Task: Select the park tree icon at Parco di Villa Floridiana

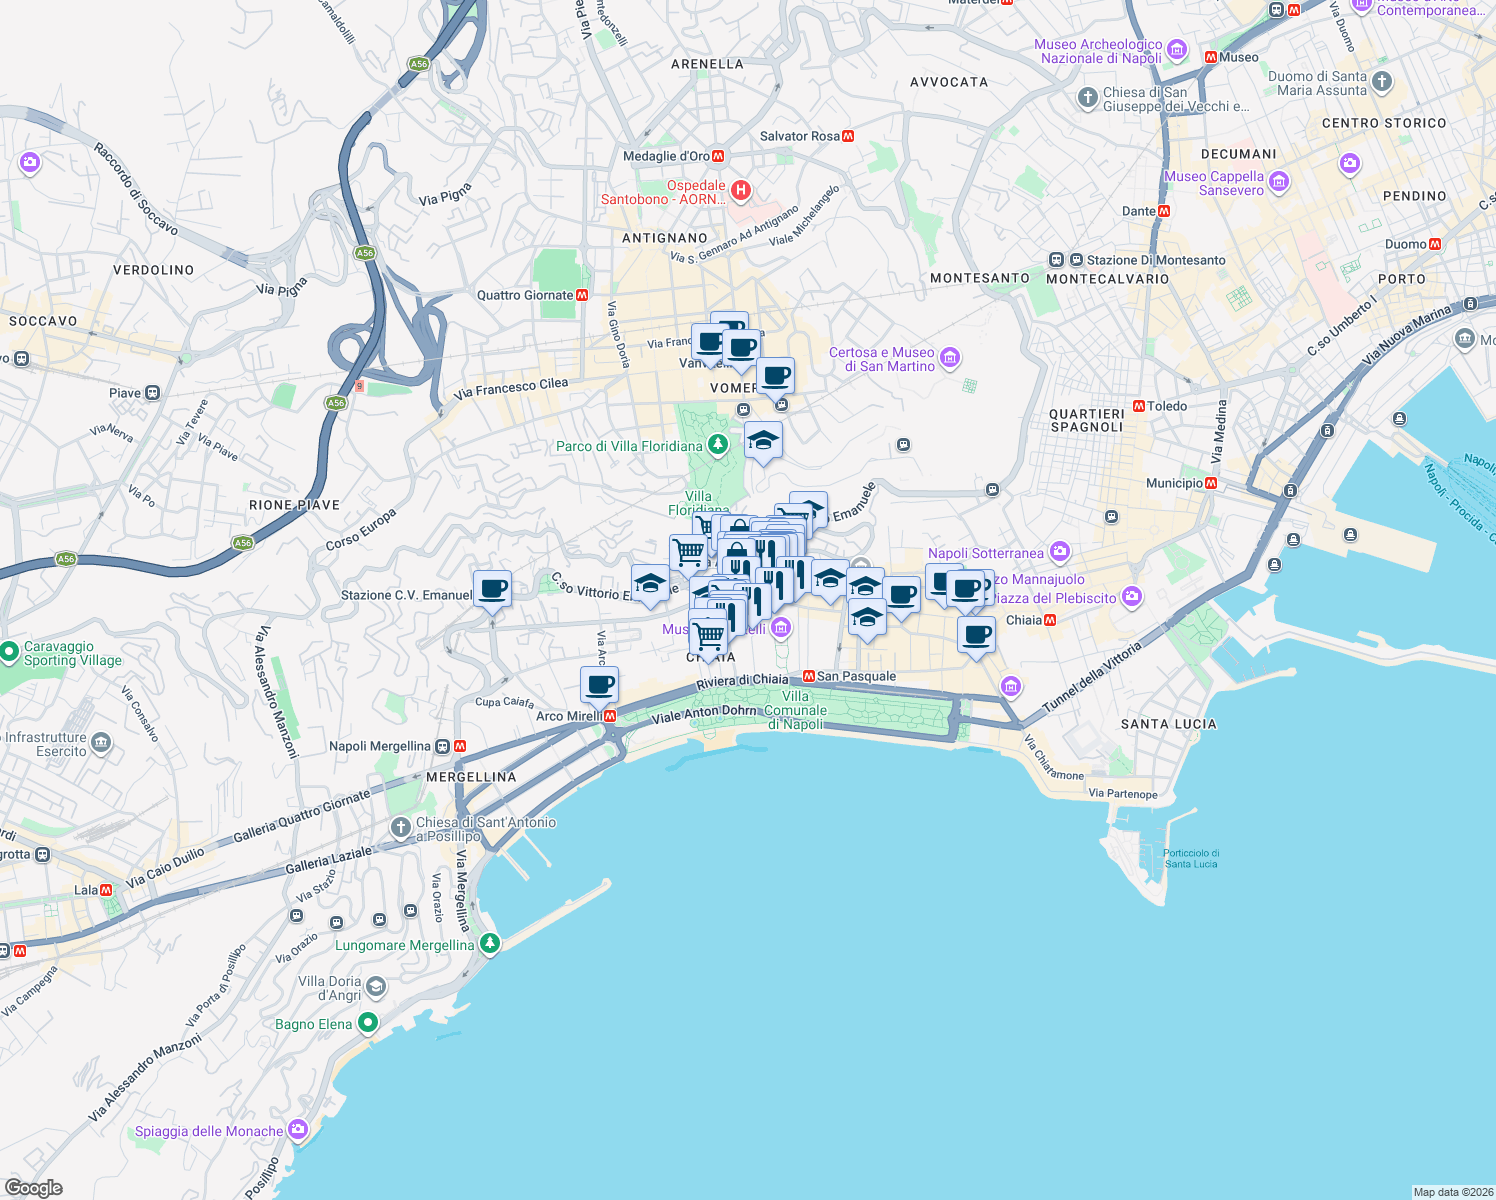Action: (x=718, y=444)
